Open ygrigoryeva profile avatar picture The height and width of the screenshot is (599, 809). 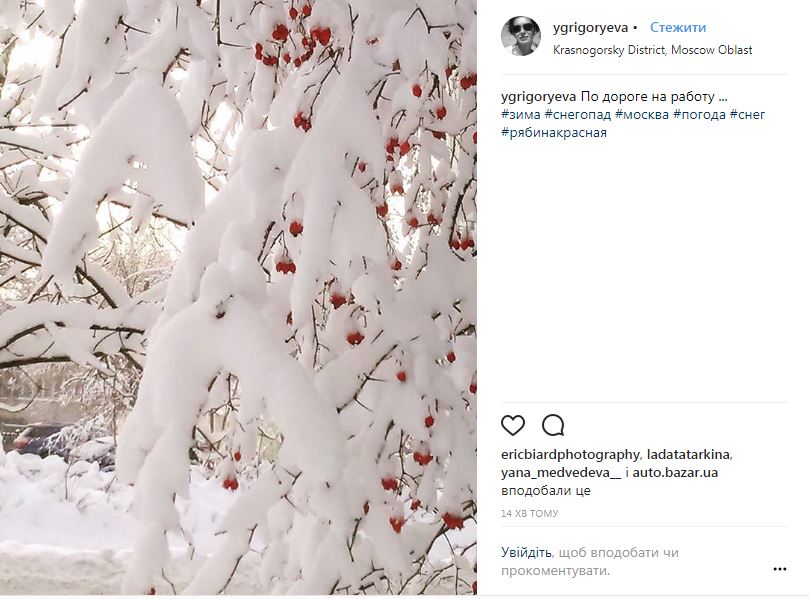pyautogui.click(x=521, y=36)
